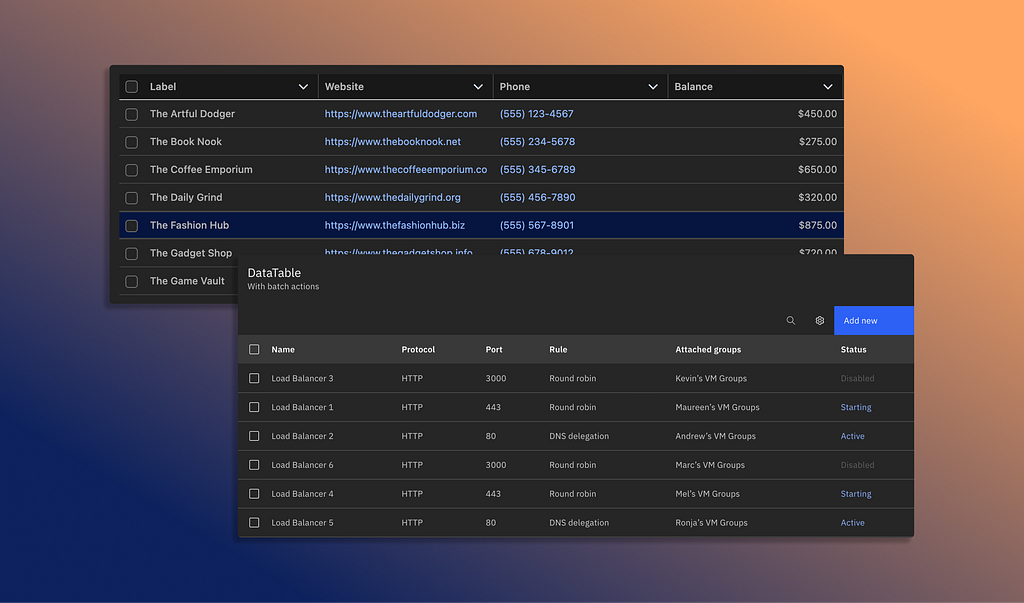The image size is (1024, 603).
Task: Open the Website column header dropdown
Action: click(478, 87)
